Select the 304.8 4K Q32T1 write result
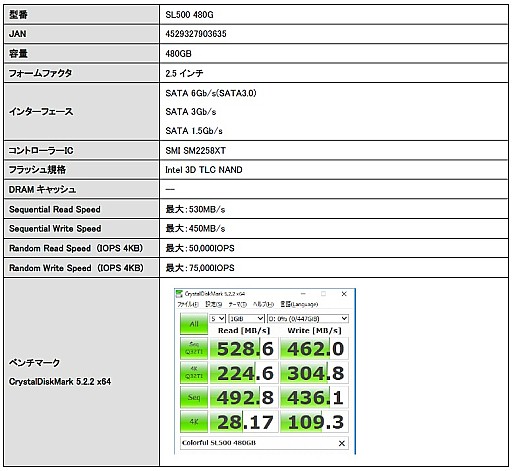The image size is (512, 471). 314,373
